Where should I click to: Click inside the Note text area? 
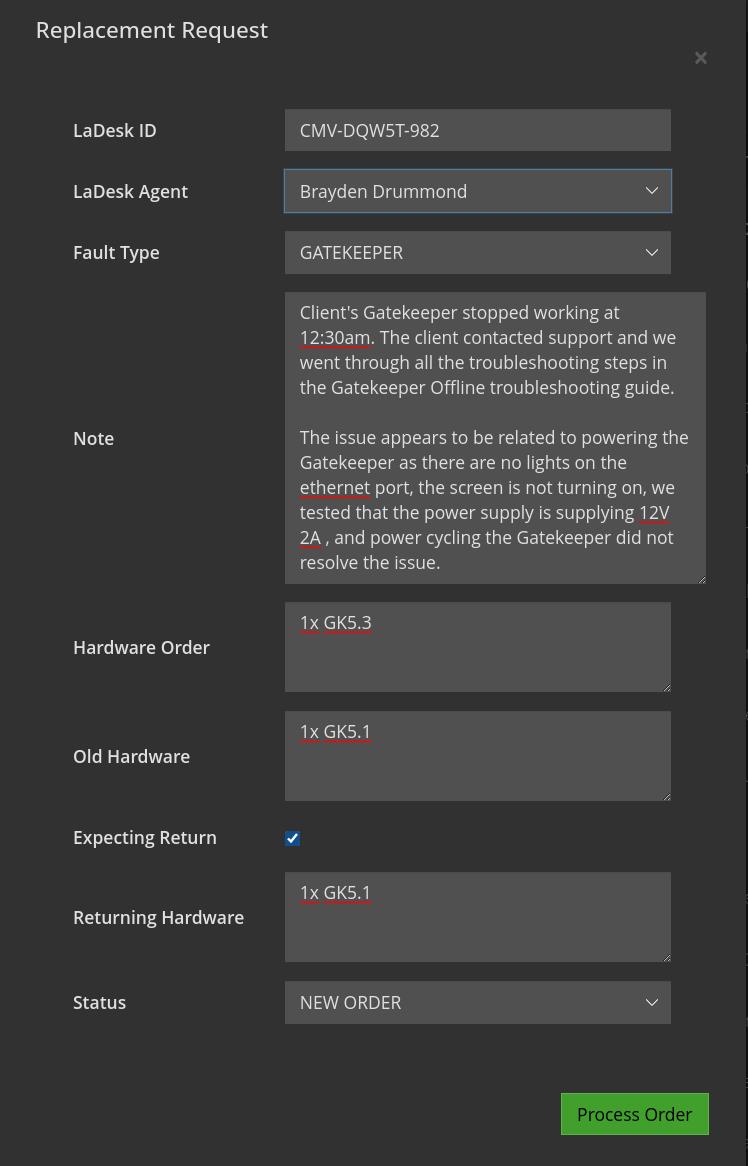pyautogui.click(x=494, y=437)
